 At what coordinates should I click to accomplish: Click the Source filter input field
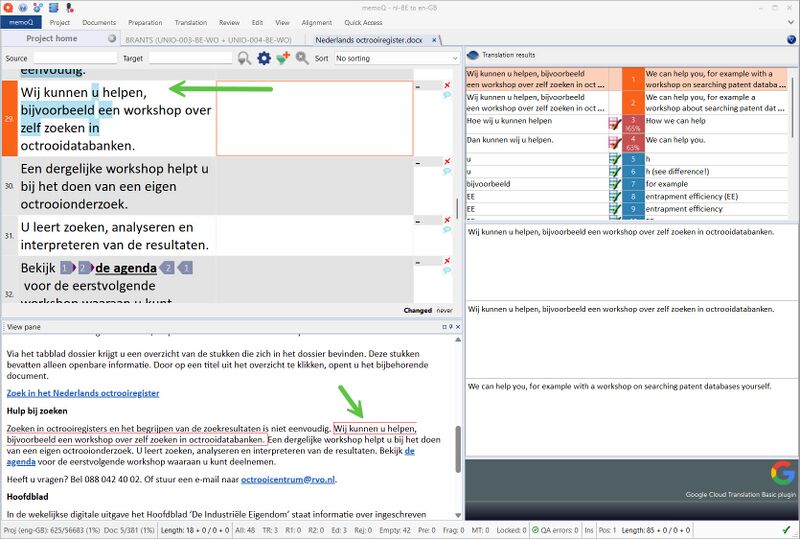pos(75,58)
